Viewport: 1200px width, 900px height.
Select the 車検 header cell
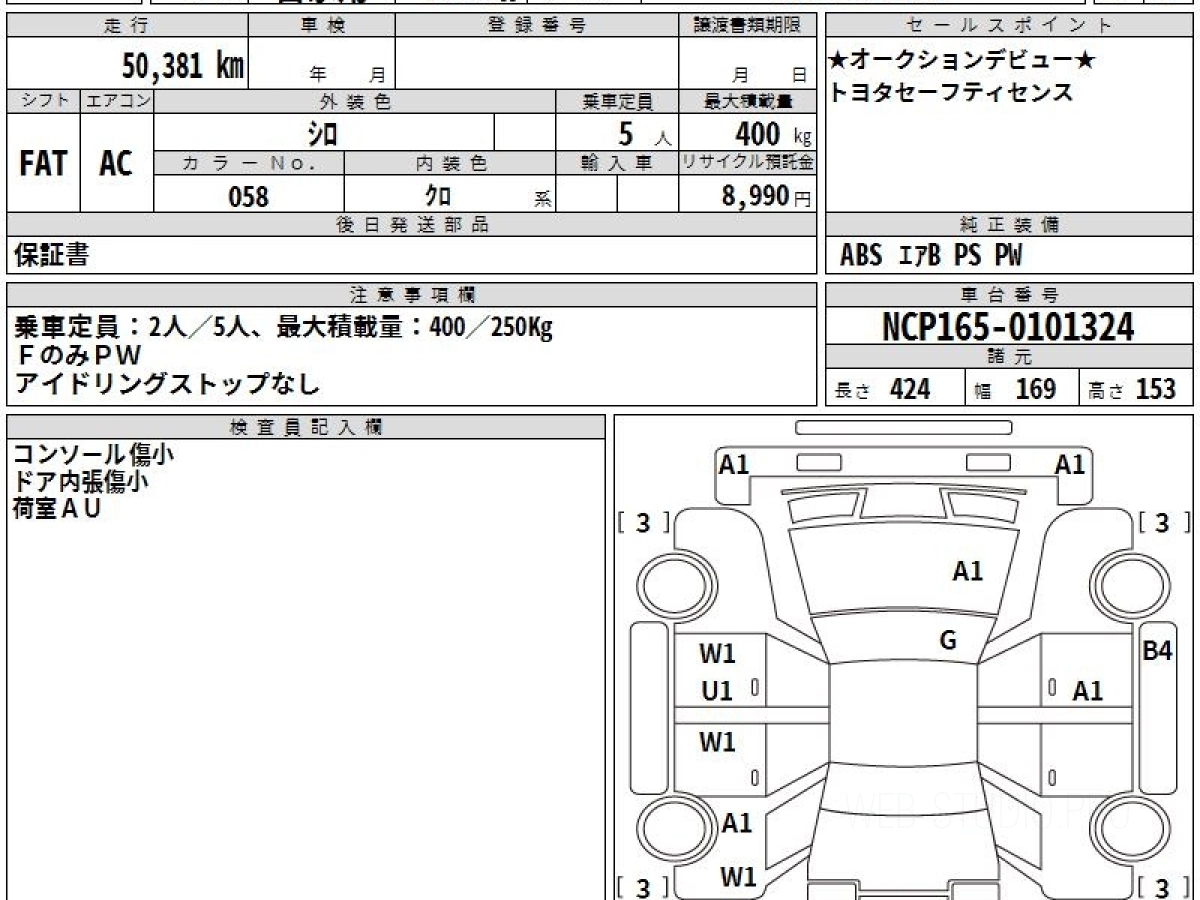[322, 26]
